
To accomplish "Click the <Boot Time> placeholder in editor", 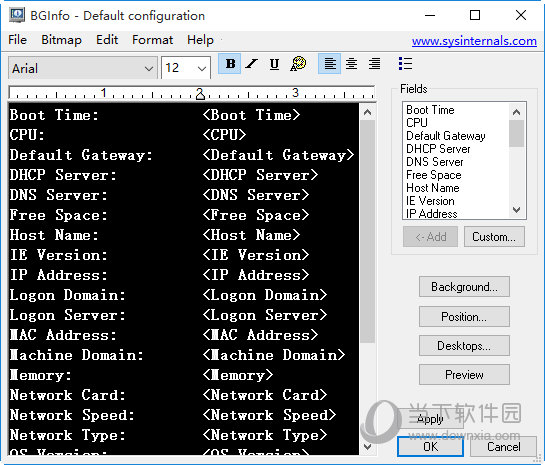I will pyautogui.click(x=251, y=115).
